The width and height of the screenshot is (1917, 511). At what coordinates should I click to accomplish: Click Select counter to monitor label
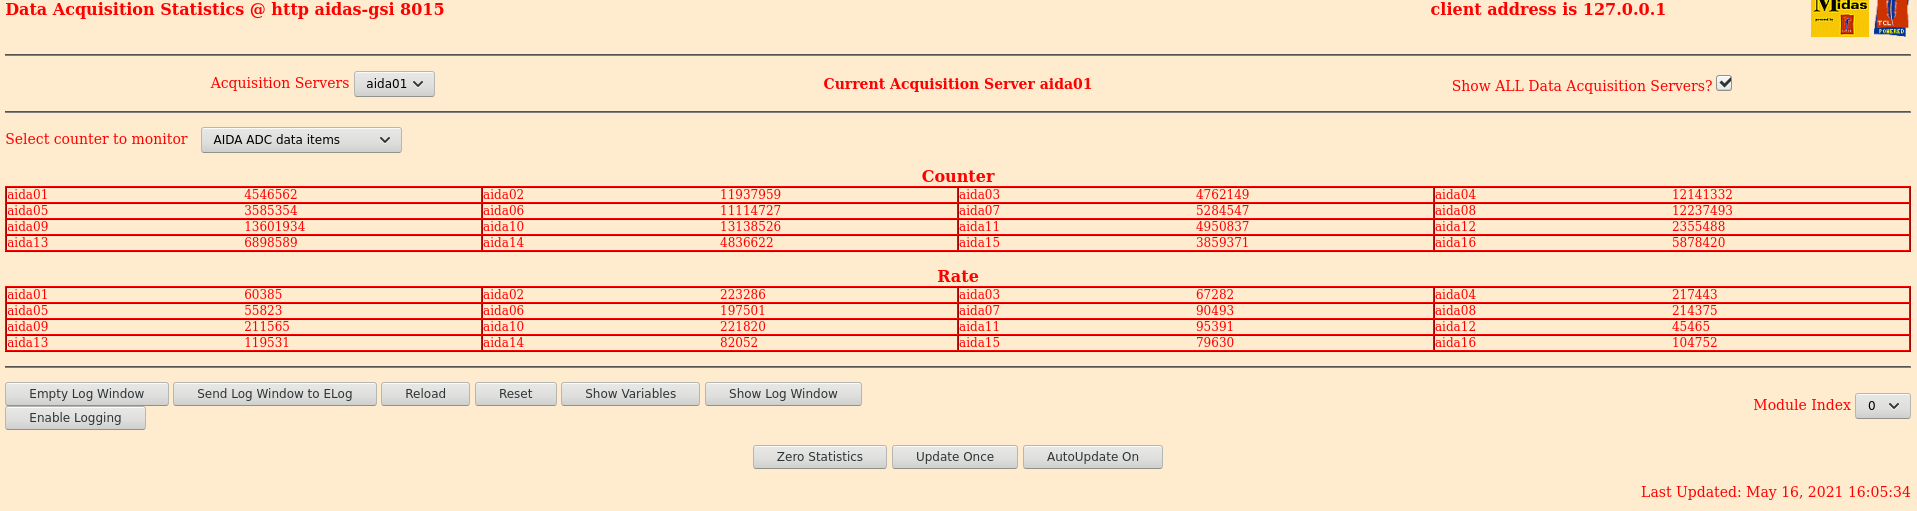click(97, 139)
